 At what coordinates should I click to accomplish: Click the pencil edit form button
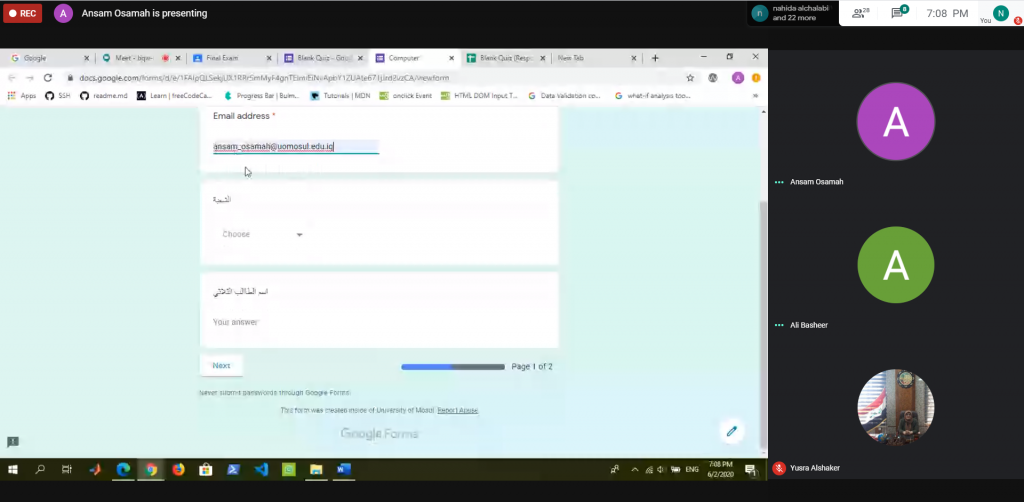732,431
